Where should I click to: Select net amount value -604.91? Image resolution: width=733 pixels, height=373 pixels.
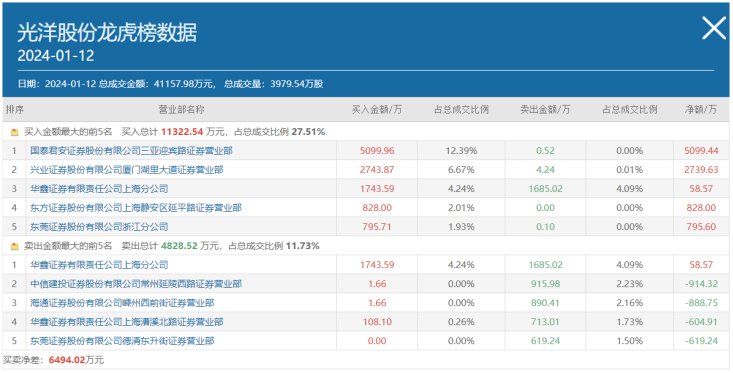coord(701,322)
